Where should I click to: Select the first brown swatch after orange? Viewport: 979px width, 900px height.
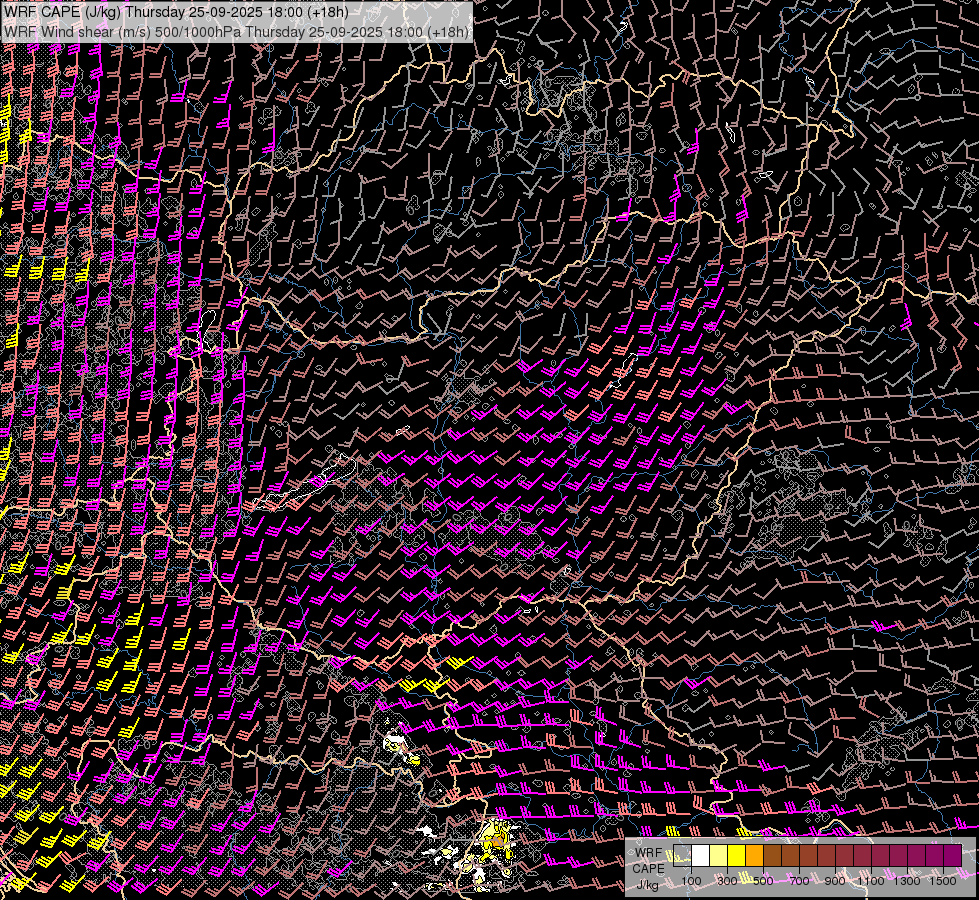[x=773, y=855]
